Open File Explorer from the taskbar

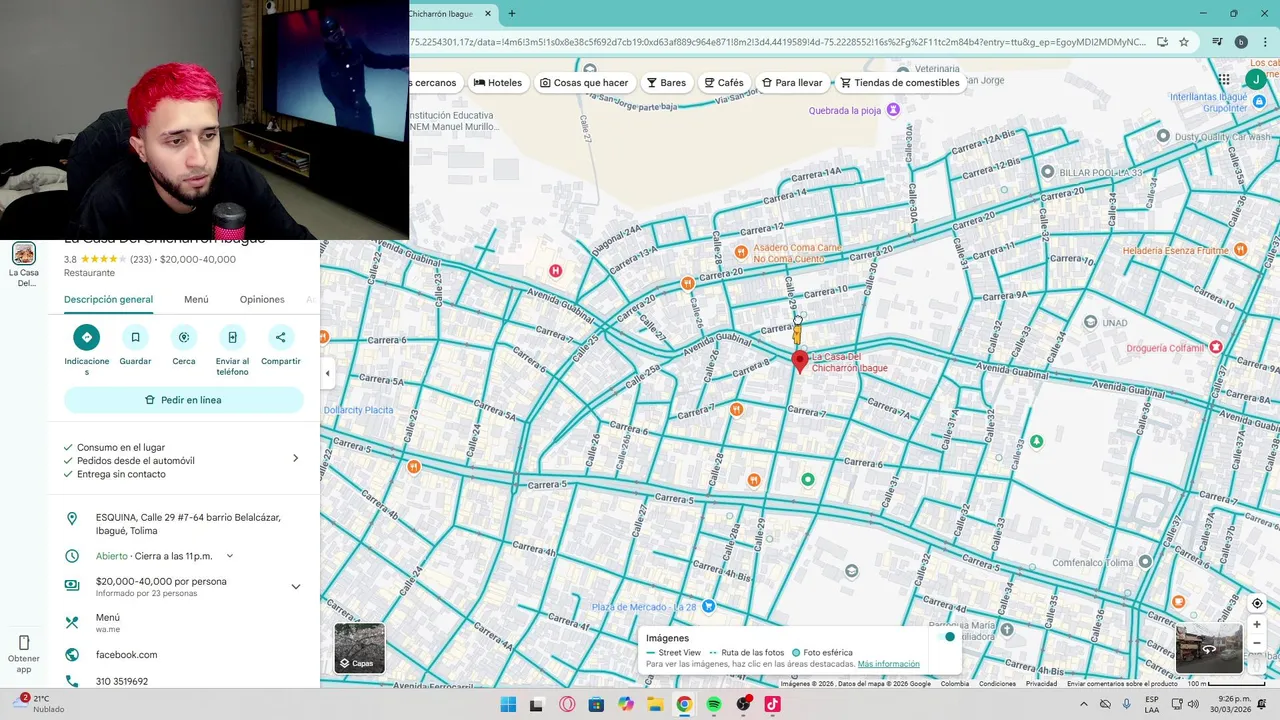click(655, 704)
